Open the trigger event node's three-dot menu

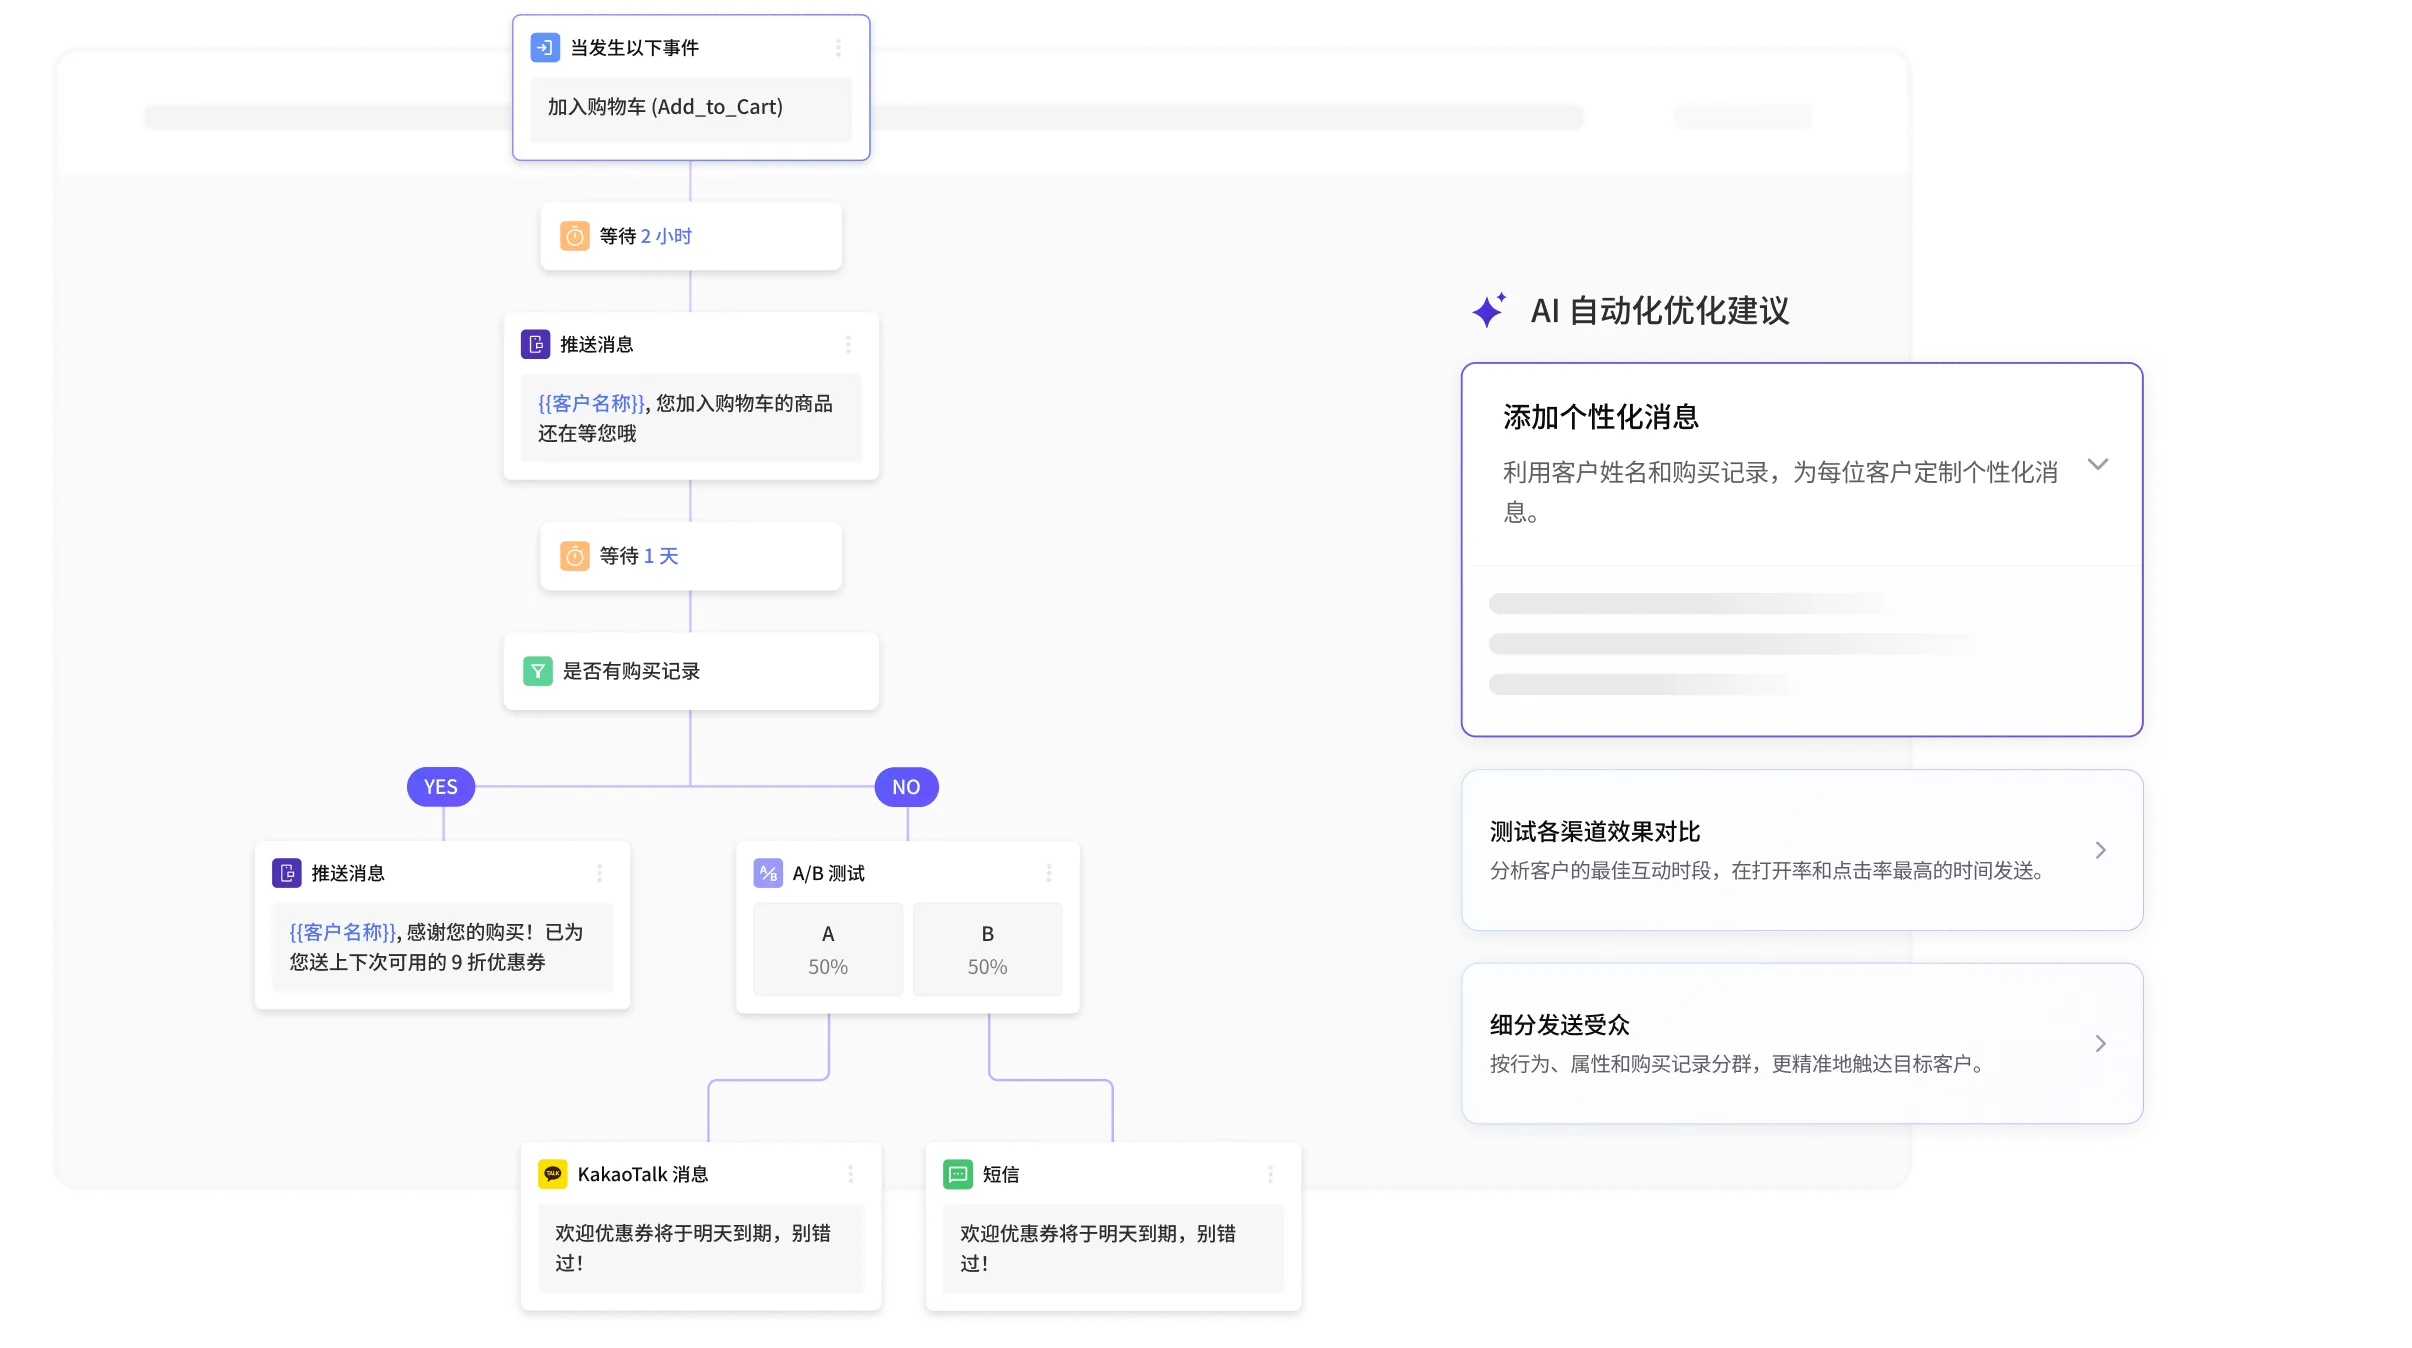click(x=838, y=47)
